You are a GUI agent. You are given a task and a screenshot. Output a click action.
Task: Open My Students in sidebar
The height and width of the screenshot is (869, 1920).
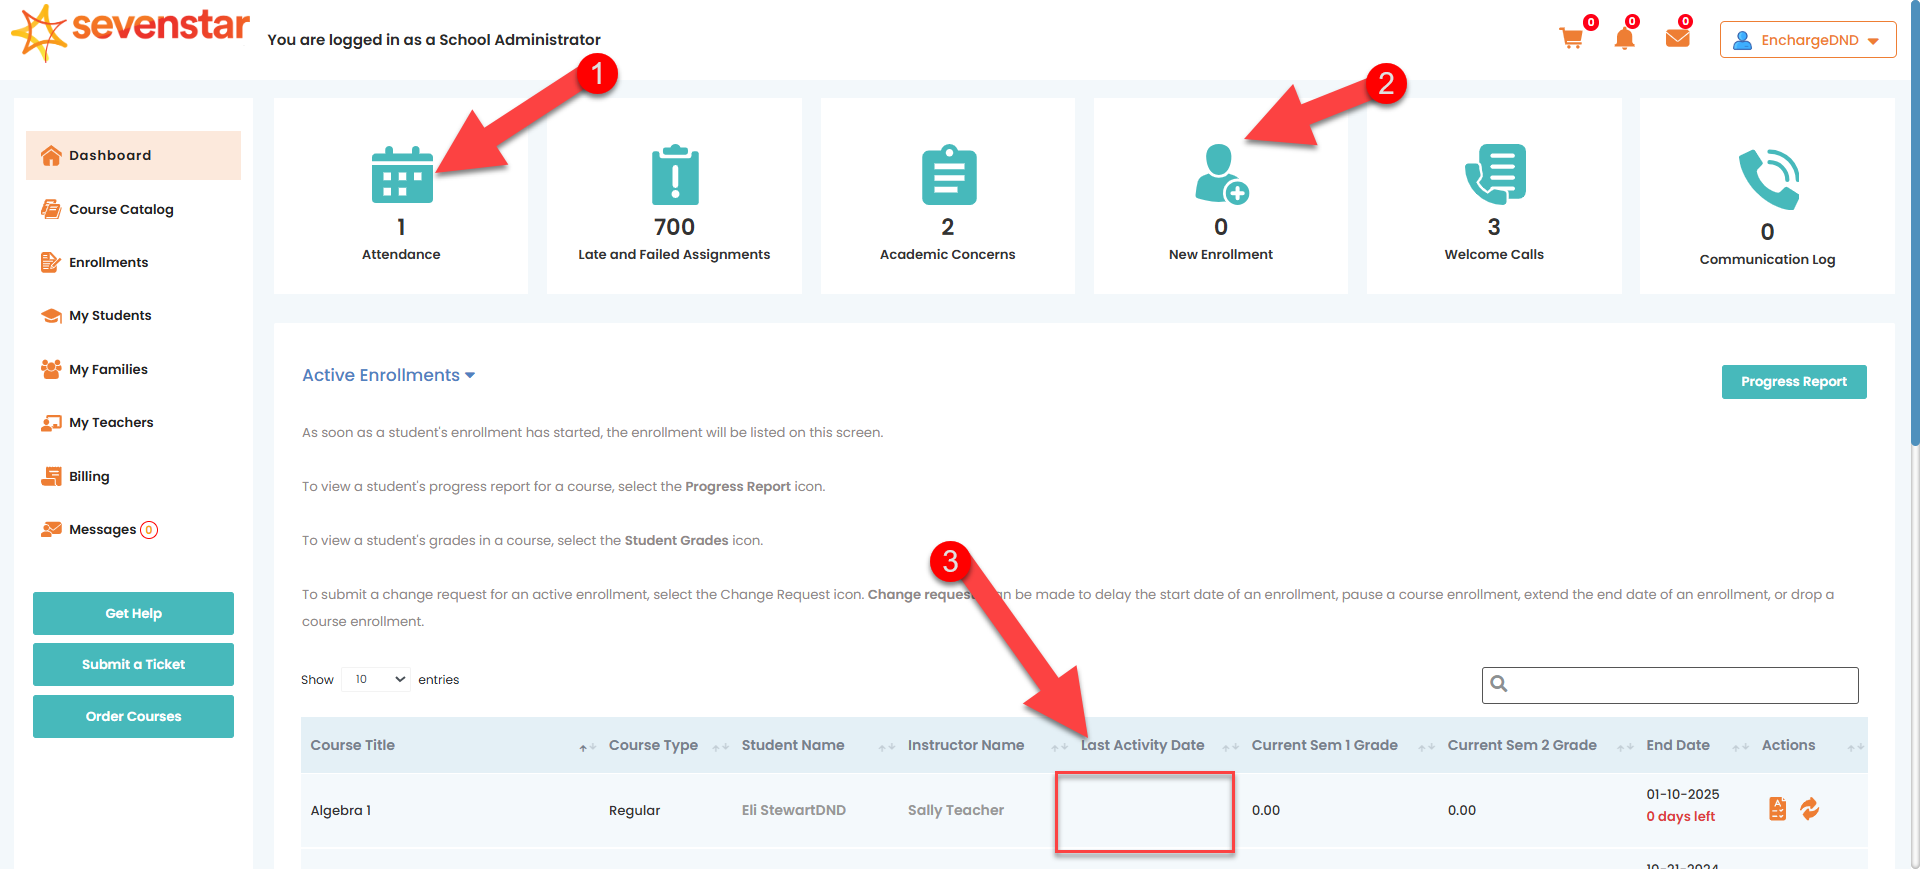click(110, 316)
